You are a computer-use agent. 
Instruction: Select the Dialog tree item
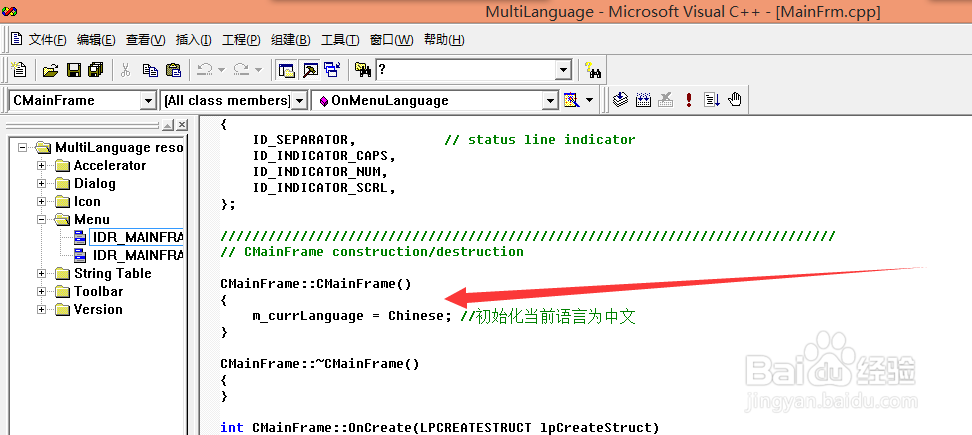coord(94,183)
